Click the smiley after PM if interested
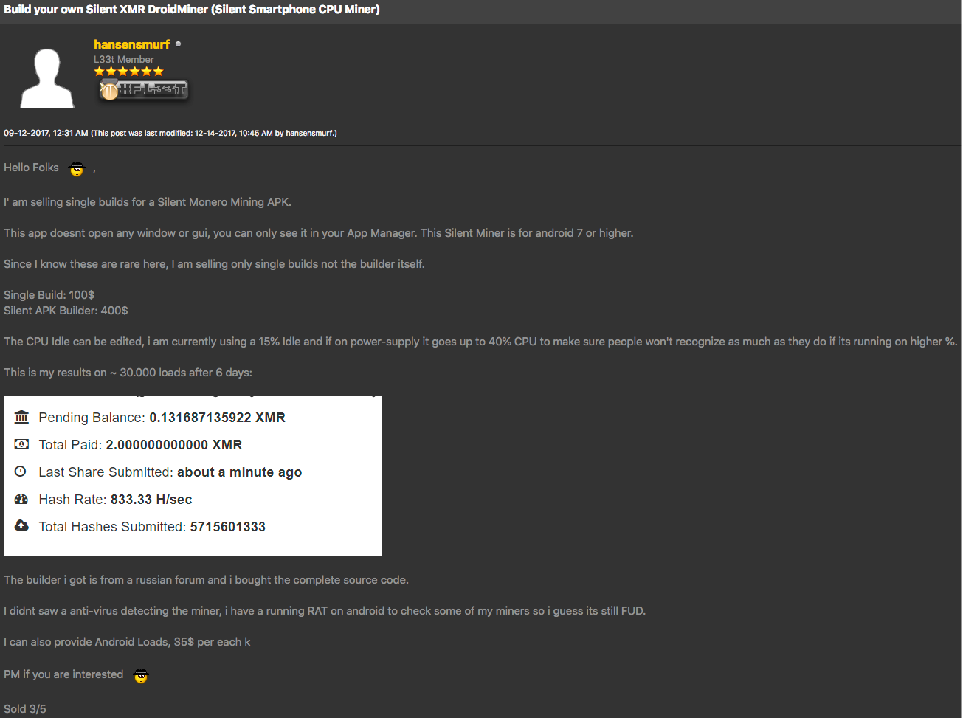Viewport: 962px width, 718px height. tap(141, 675)
